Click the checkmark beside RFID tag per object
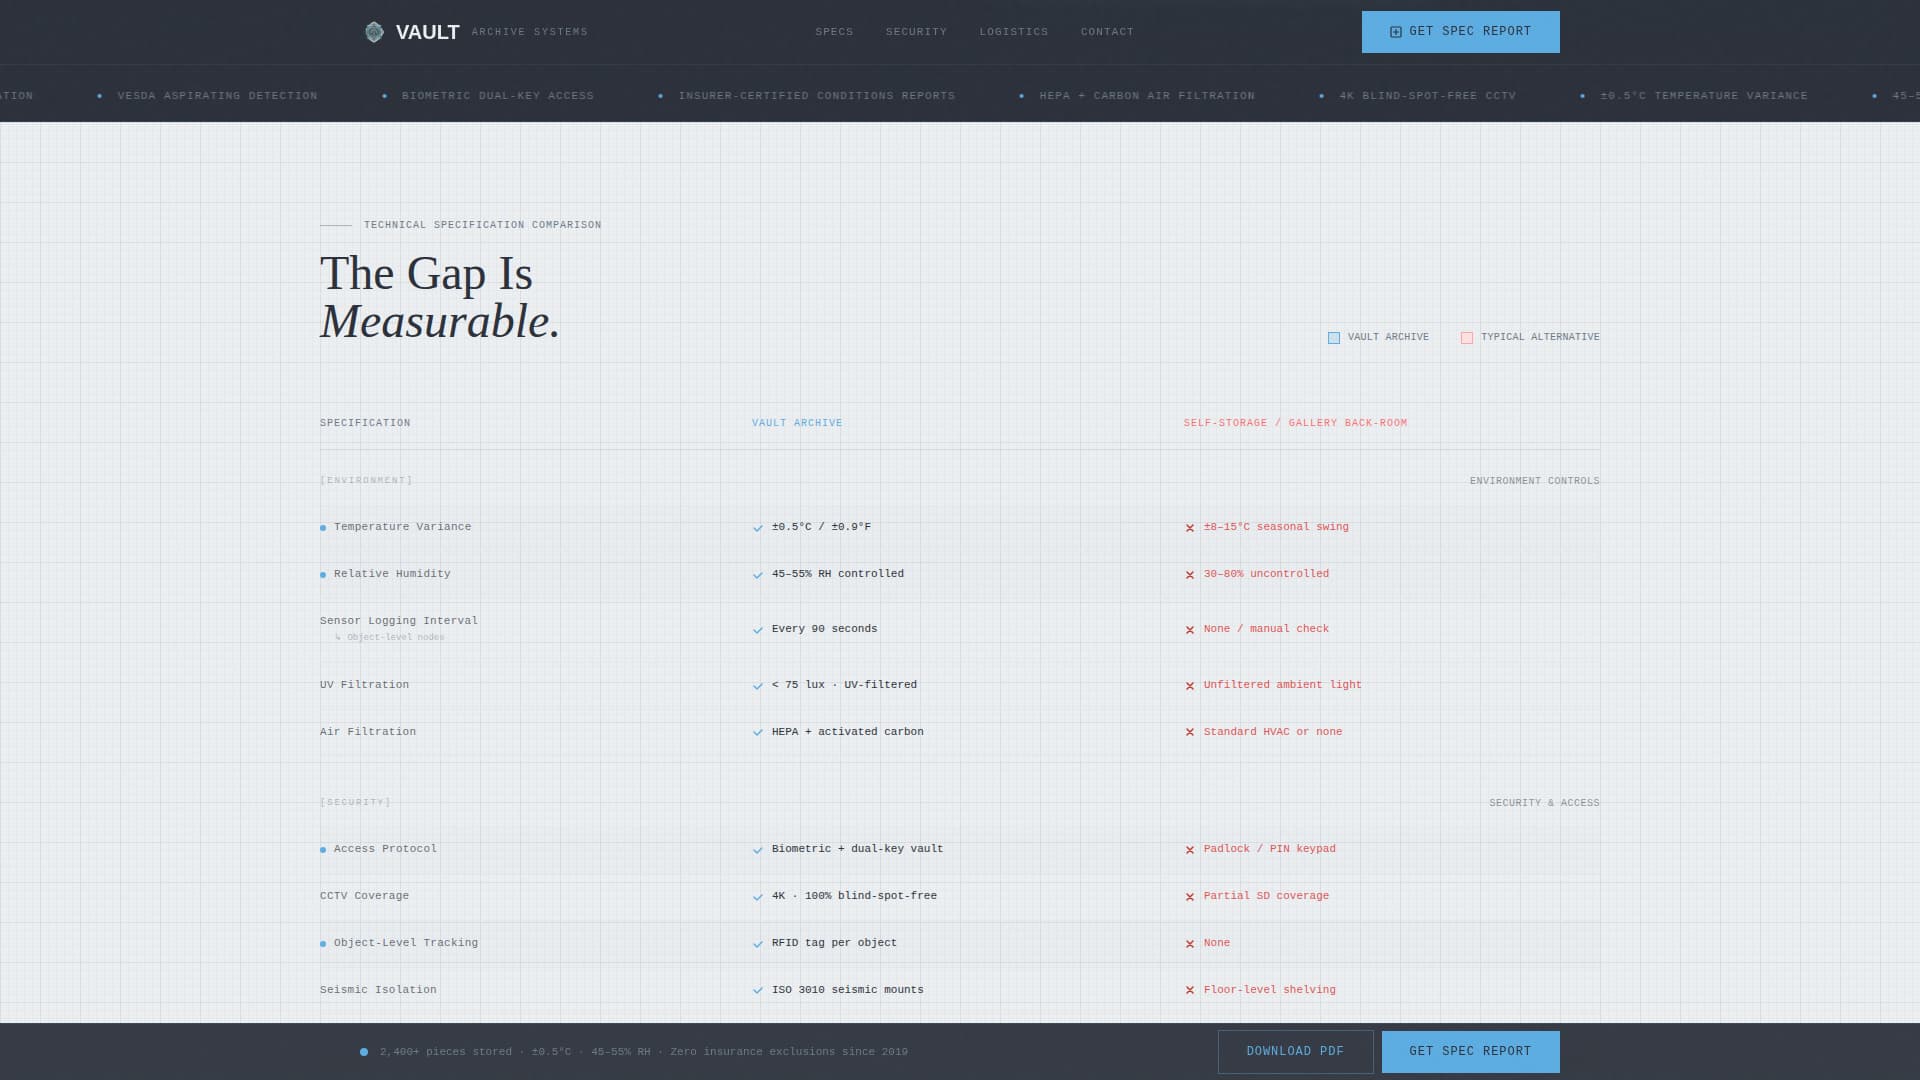This screenshot has width=1920, height=1080. pos(758,944)
